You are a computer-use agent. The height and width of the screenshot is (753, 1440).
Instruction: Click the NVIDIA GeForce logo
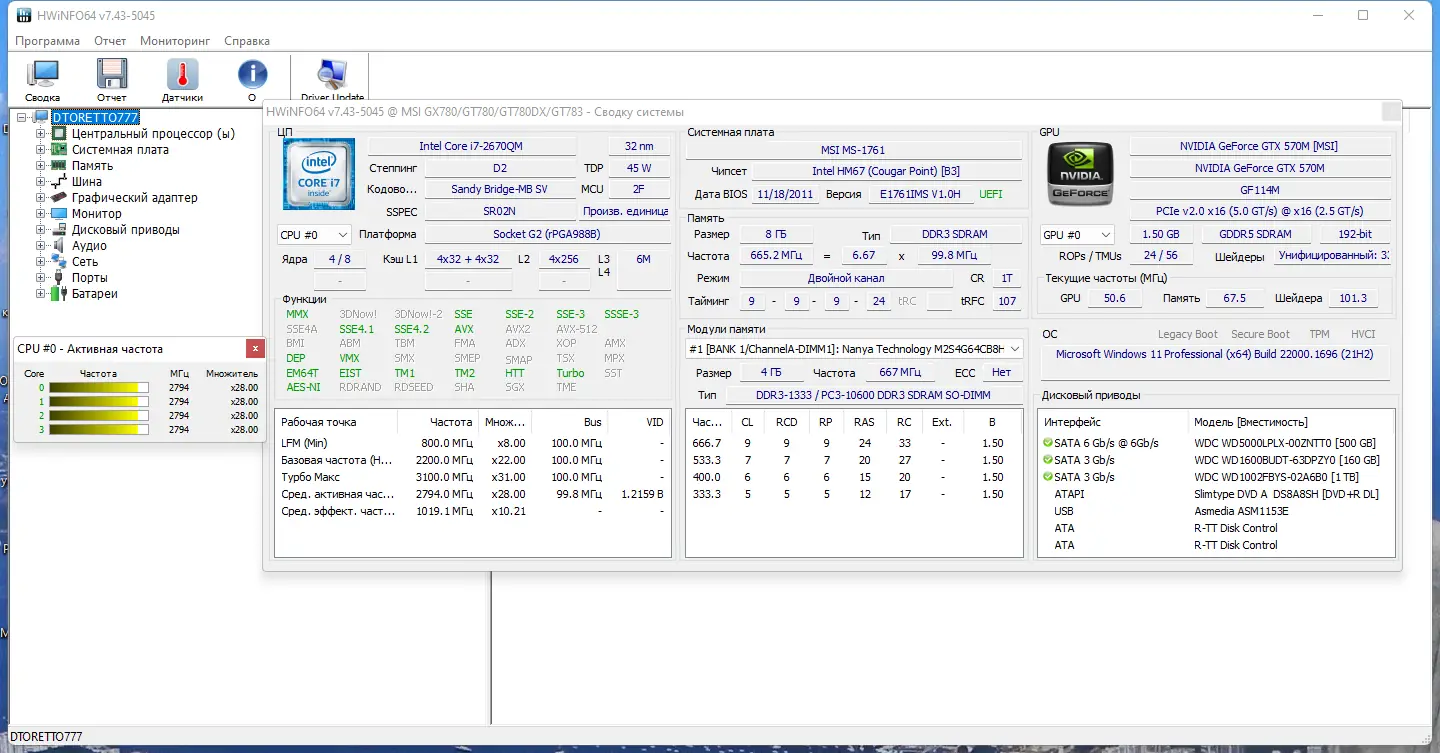[x=1080, y=174]
